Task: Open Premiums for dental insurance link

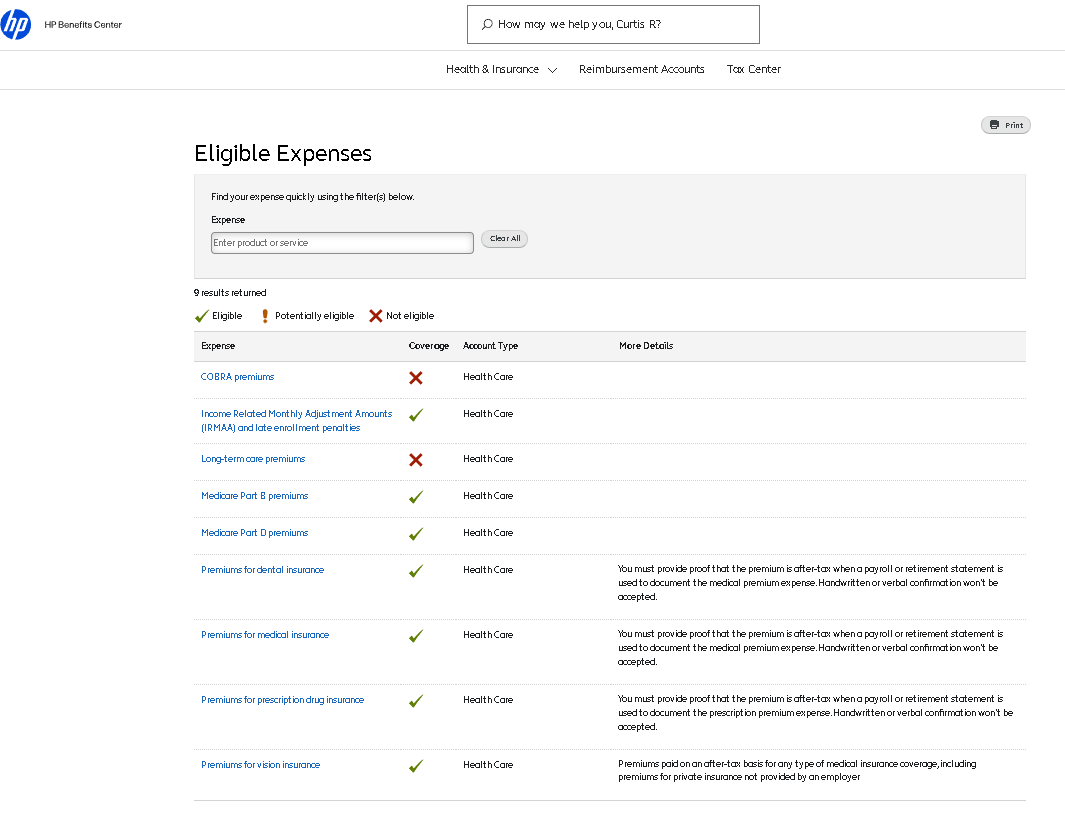Action: coord(262,570)
